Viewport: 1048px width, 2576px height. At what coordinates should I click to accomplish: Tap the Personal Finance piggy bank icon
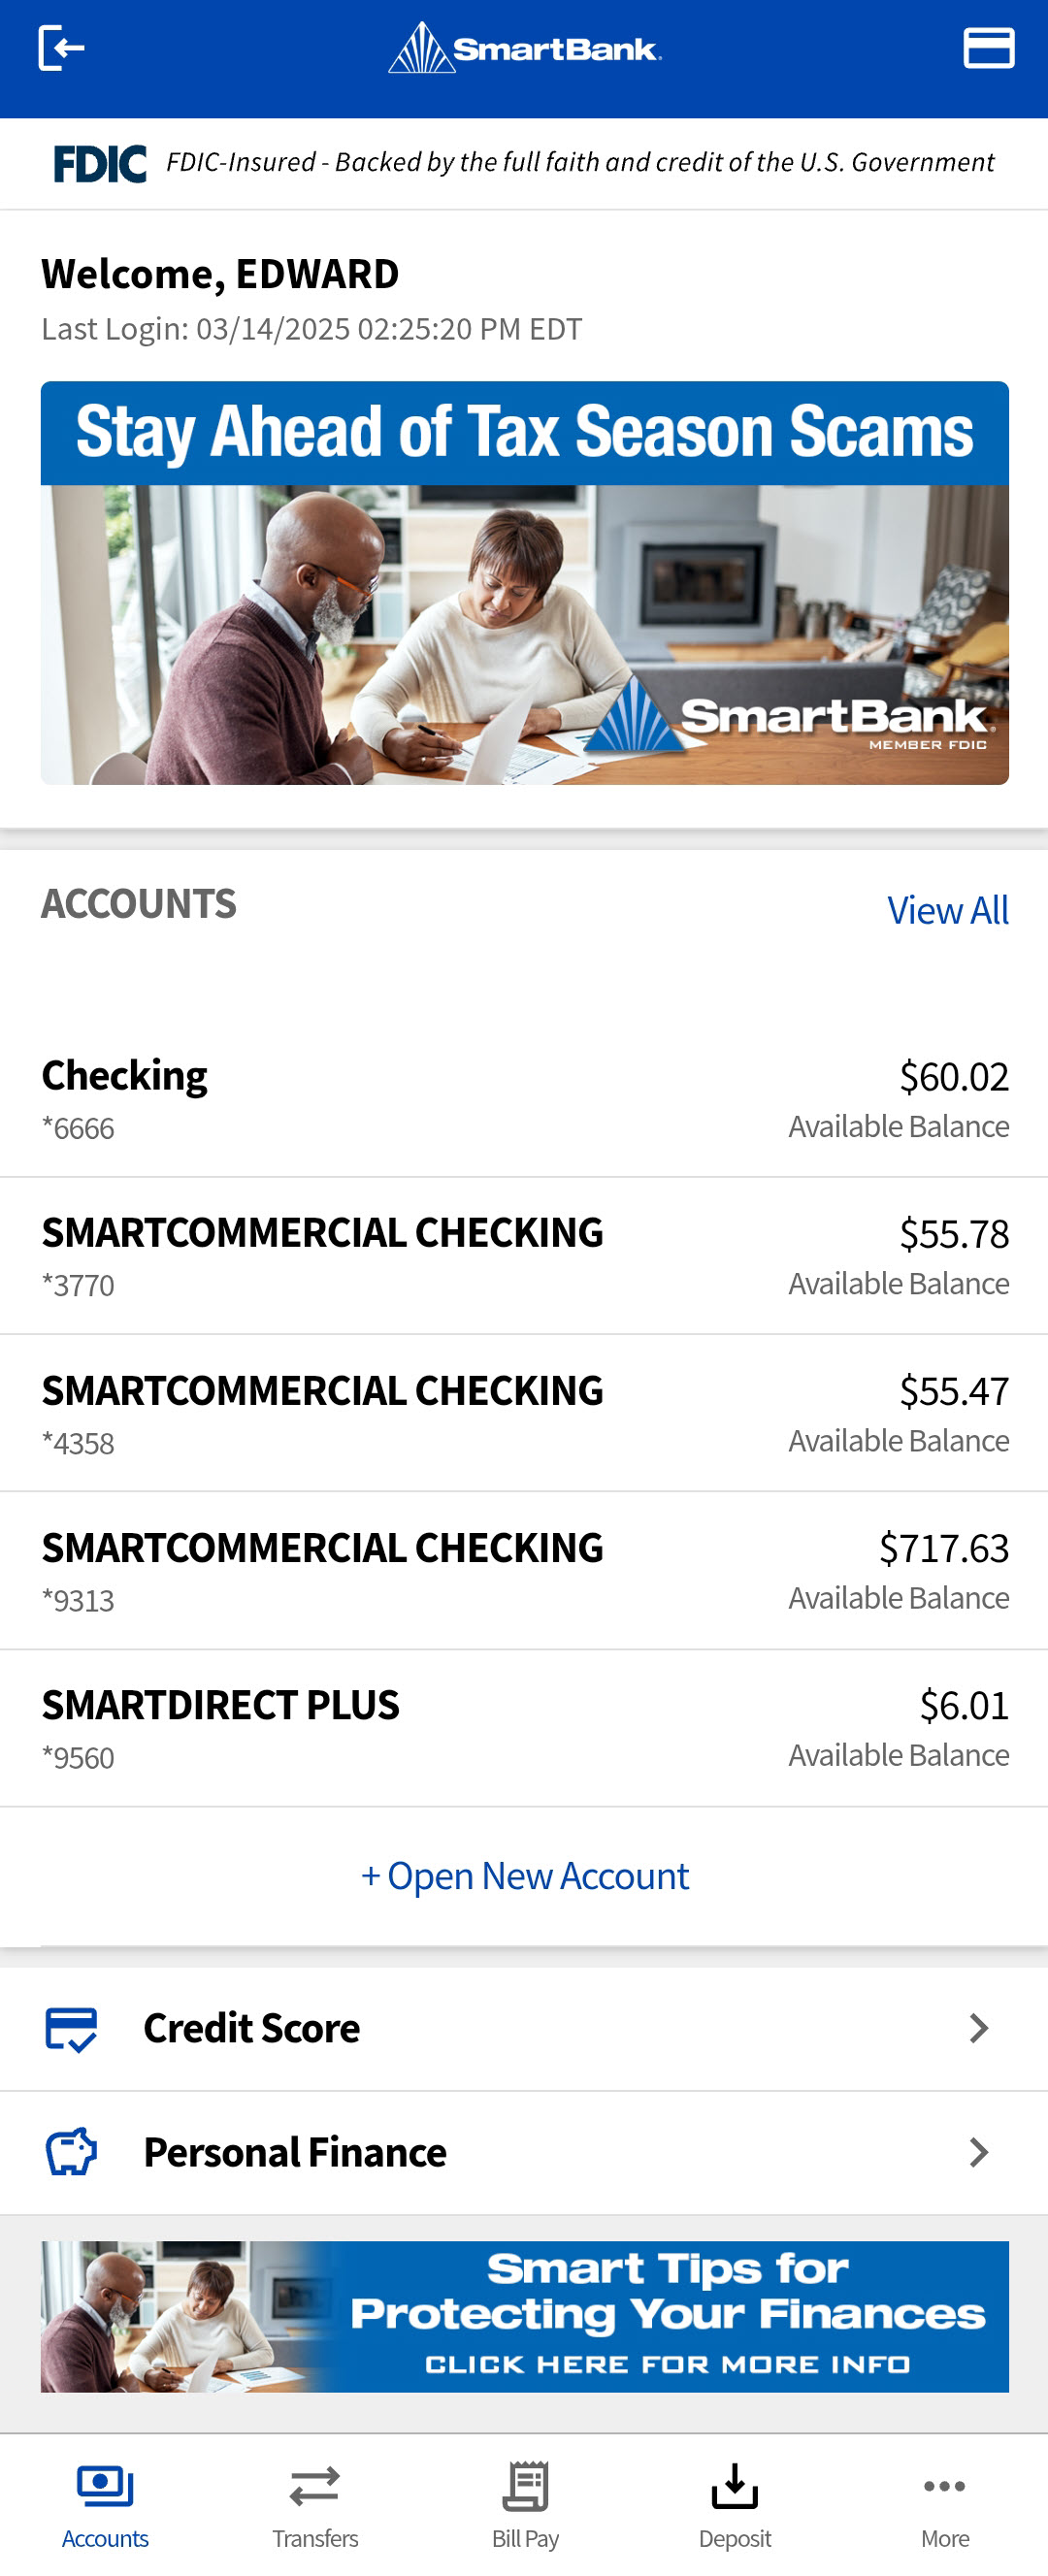pos(71,2152)
